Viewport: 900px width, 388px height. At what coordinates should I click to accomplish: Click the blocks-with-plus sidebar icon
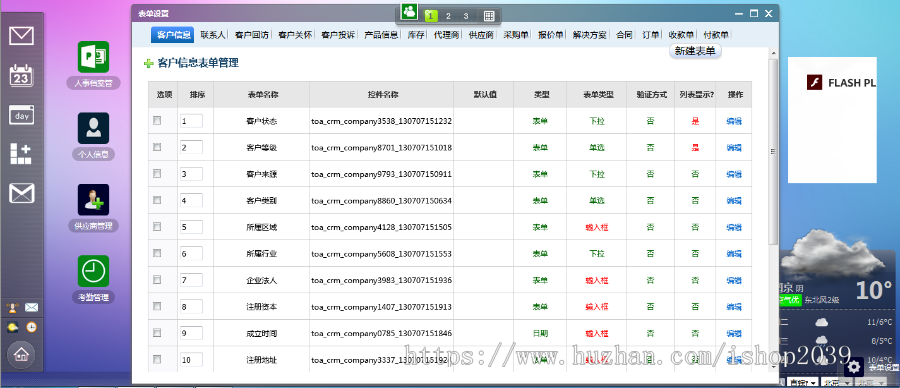21,154
